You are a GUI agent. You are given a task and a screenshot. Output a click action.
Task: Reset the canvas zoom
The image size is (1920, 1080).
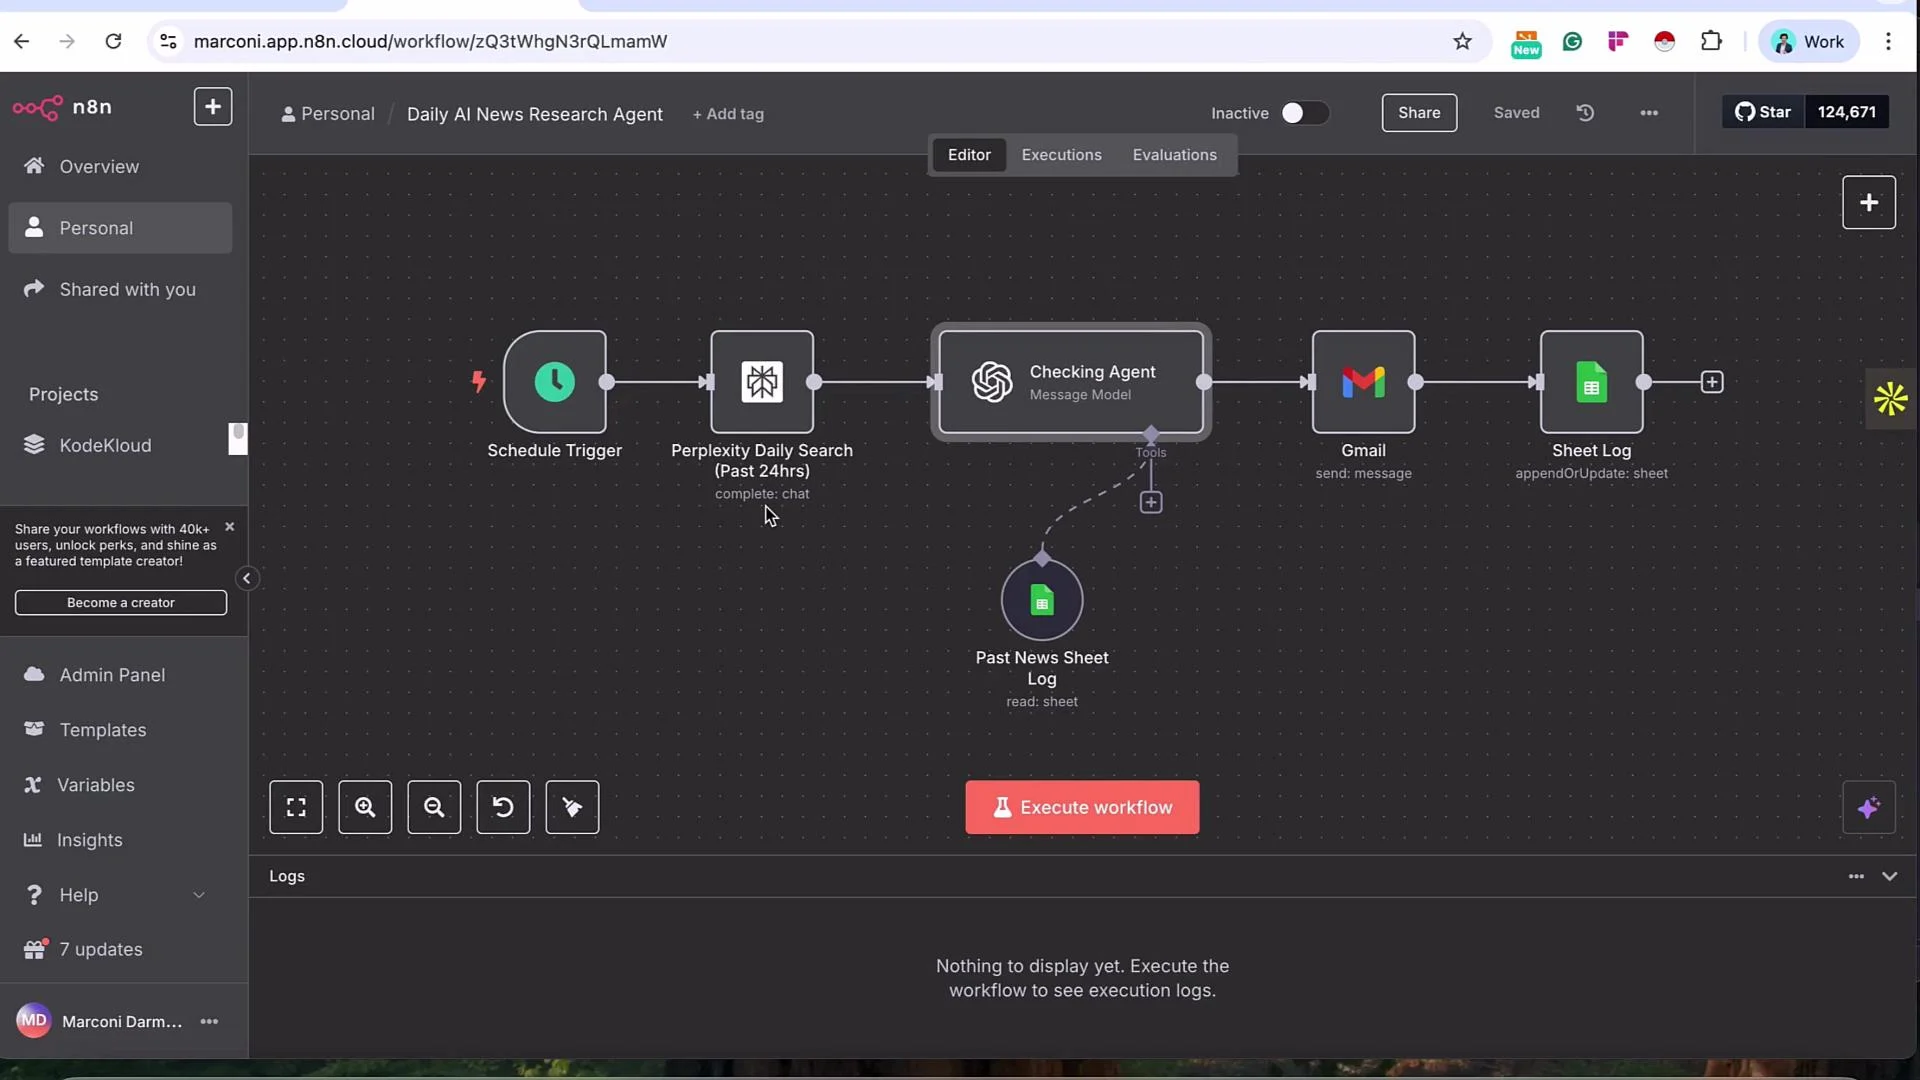(503, 807)
